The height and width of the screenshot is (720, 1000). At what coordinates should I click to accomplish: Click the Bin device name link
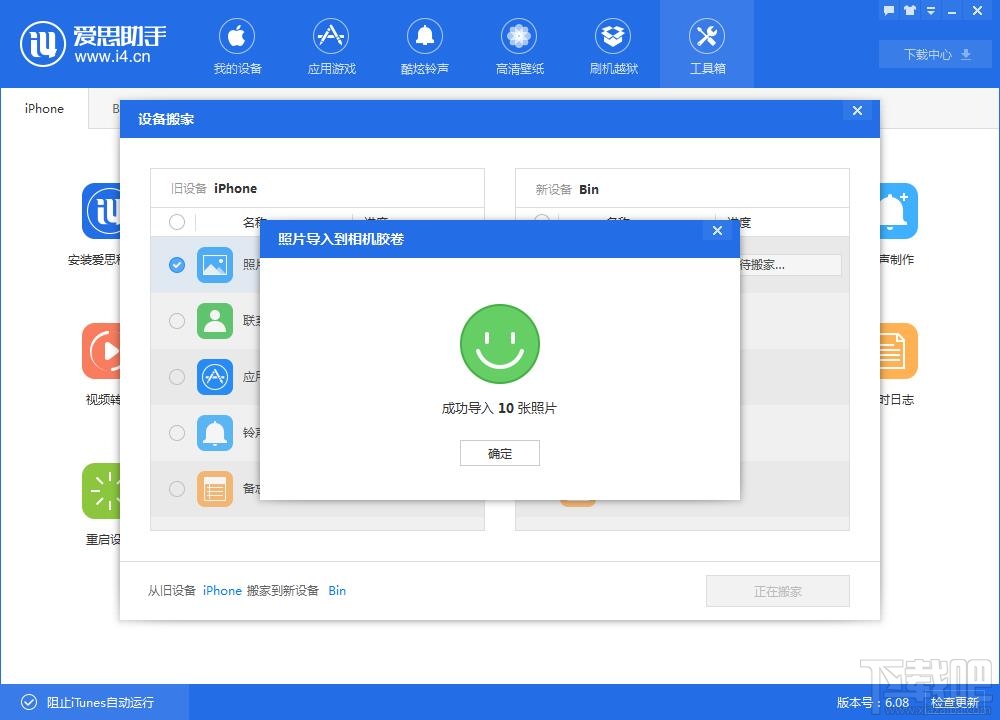point(337,590)
